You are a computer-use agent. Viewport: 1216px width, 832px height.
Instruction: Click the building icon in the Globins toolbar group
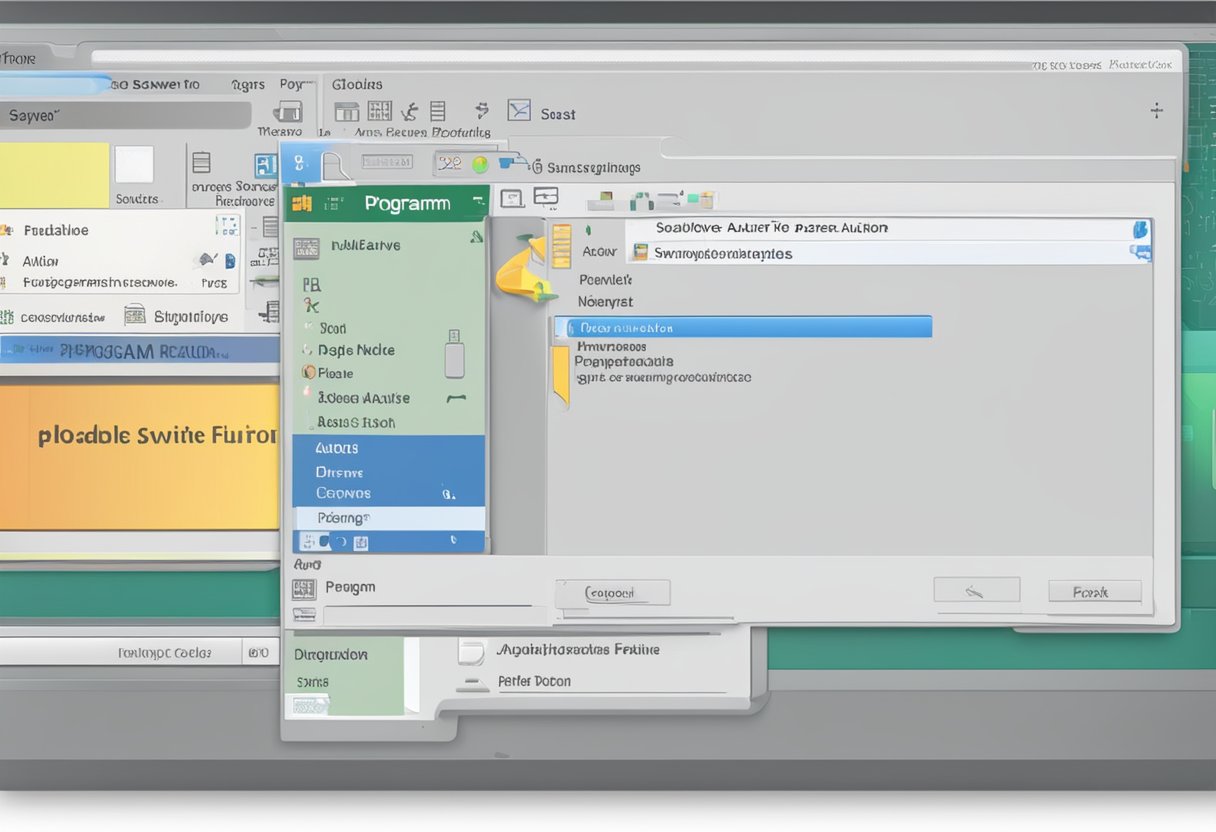[x=346, y=112]
